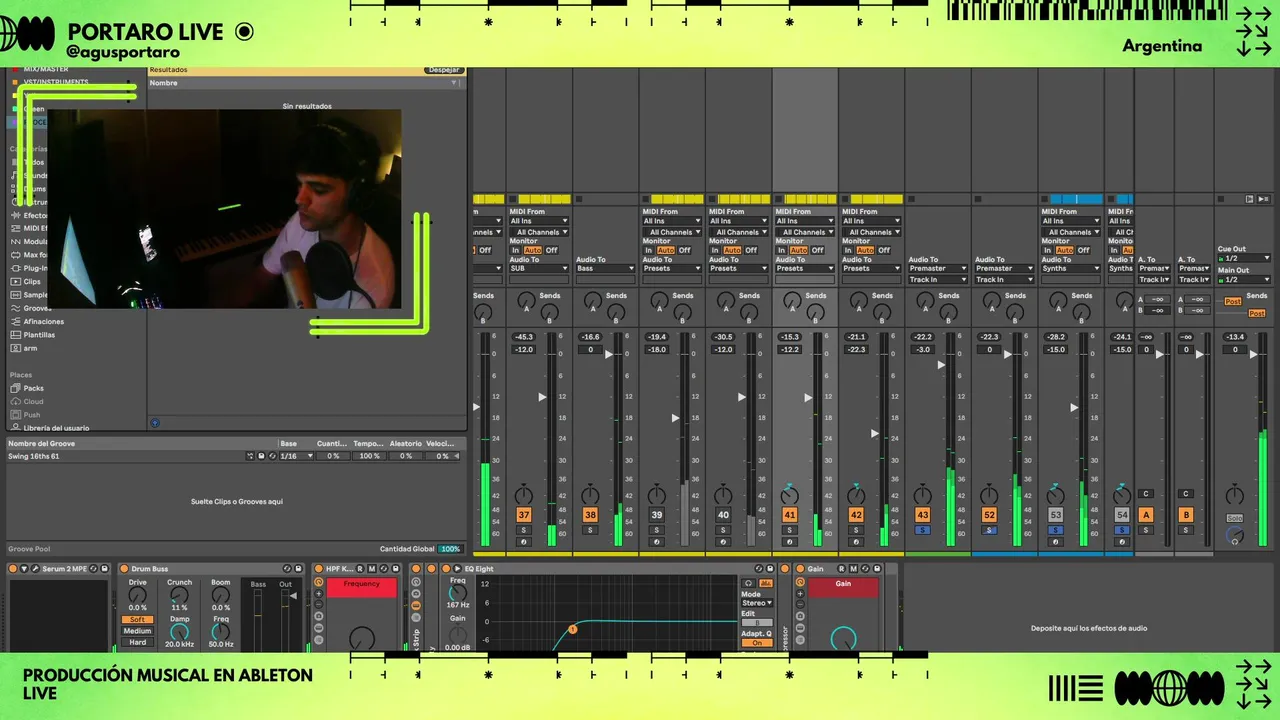Click red Frequency macro control

pyautogui.click(x=361, y=588)
